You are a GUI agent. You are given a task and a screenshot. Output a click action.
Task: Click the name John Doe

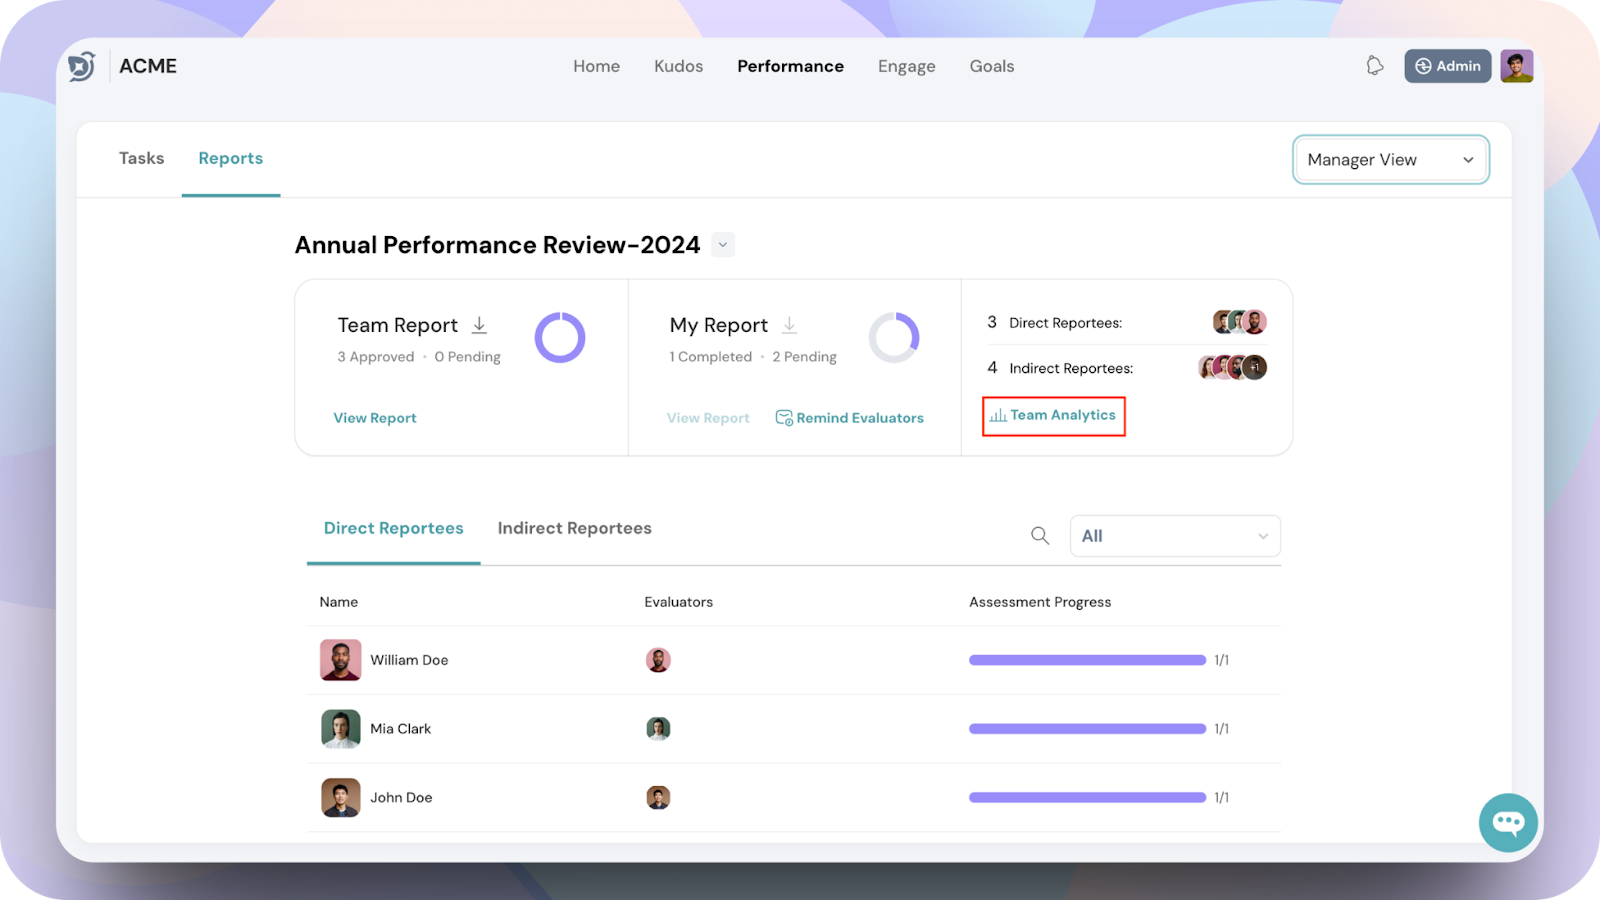point(401,798)
